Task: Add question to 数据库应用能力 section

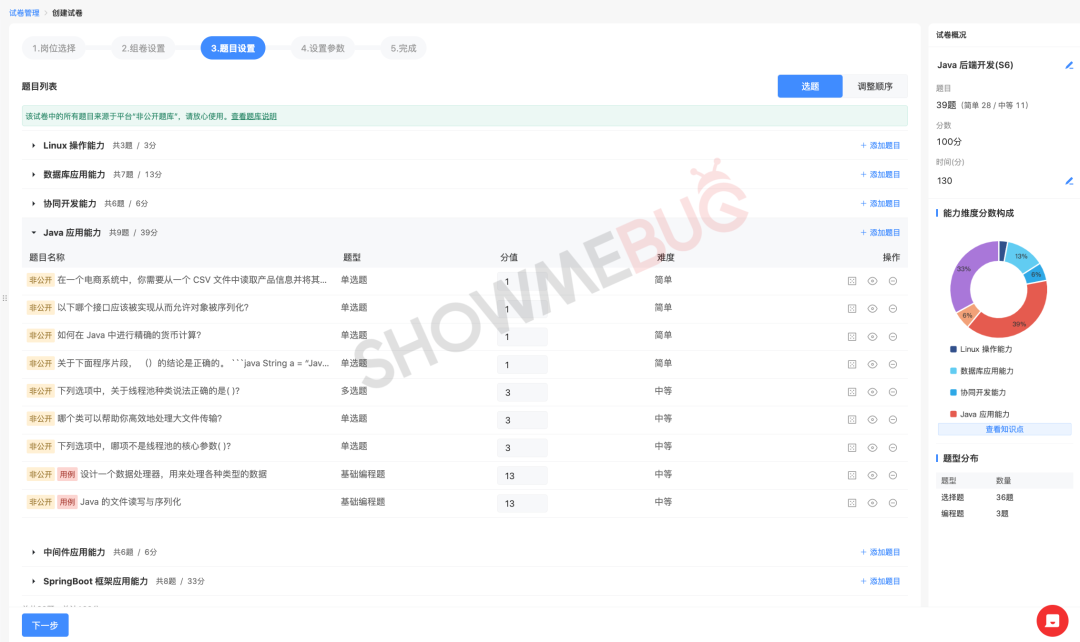Action: pyautogui.click(x=880, y=174)
